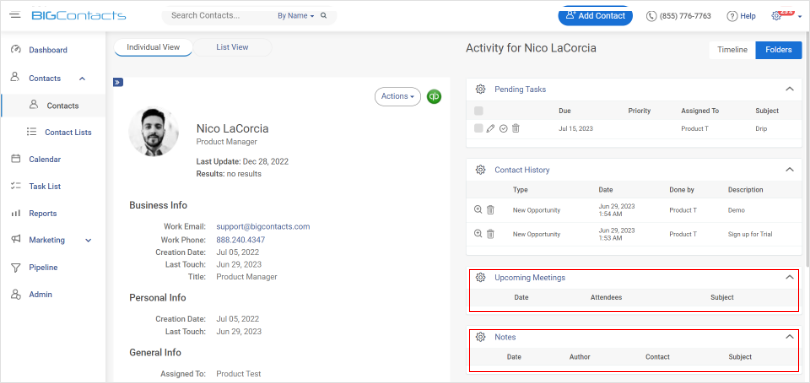The width and height of the screenshot is (810, 383).
Task: Switch to Timeline view
Action: [x=733, y=50]
